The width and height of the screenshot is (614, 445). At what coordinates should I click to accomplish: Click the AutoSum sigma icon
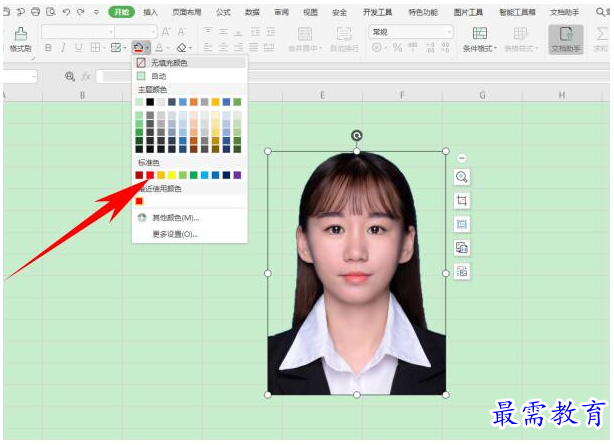[601, 34]
